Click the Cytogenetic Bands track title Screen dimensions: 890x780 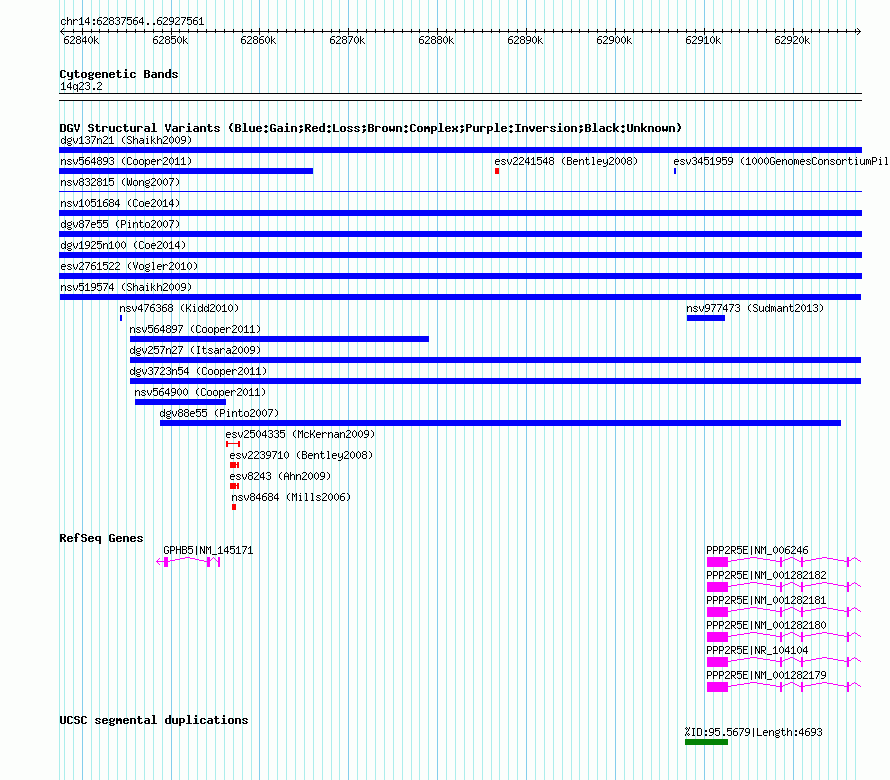[x=119, y=74]
